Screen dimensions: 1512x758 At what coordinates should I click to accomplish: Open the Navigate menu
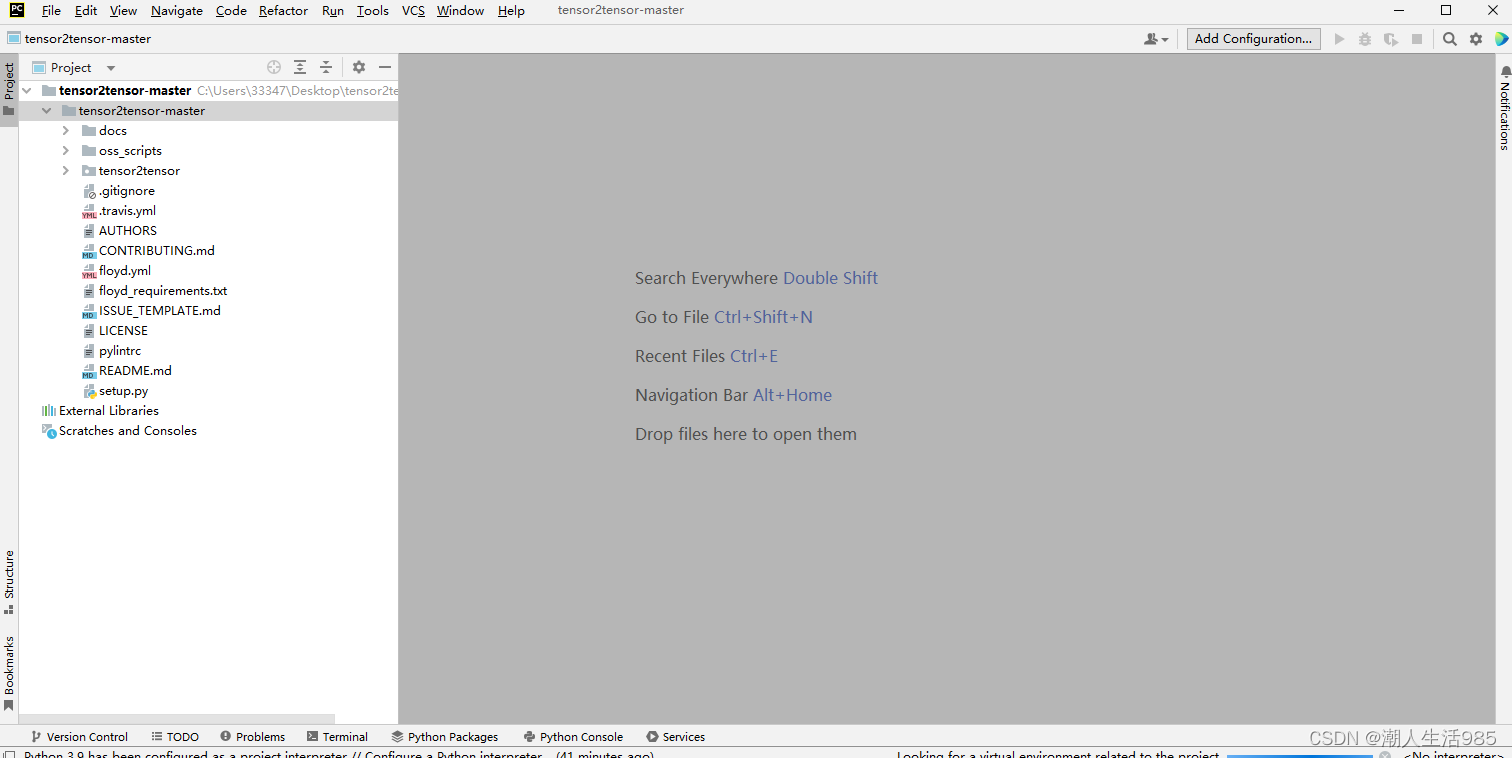click(x=177, y=11)
